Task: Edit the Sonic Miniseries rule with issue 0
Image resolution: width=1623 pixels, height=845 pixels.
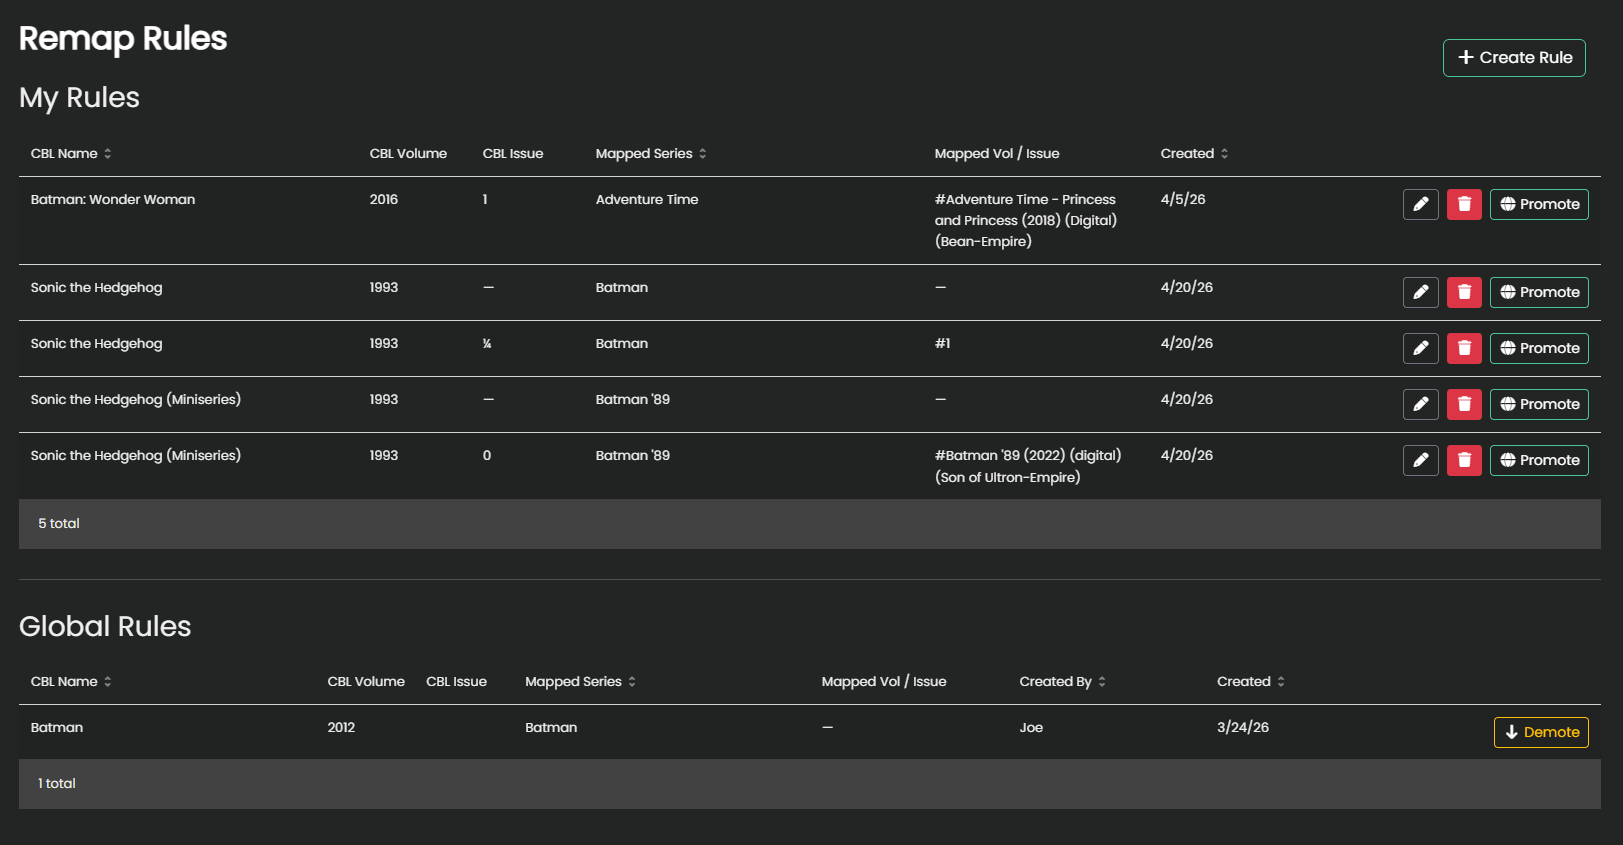Action: [x=1421, y=460]
